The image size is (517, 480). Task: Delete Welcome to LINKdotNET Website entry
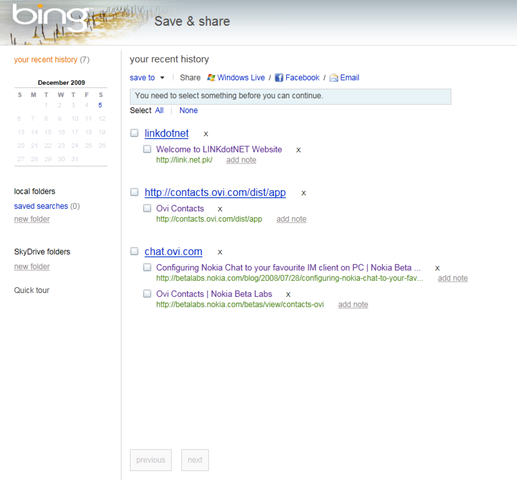point(298,150)
